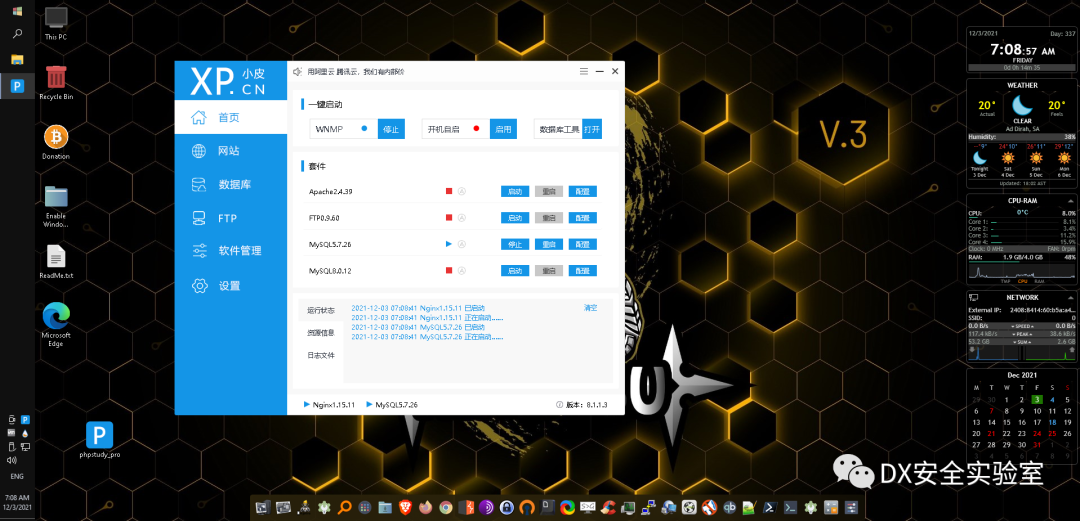Start Apache2.4.39 with 启动
Viewport: 1080px width, 521px height.
[515, 192]
